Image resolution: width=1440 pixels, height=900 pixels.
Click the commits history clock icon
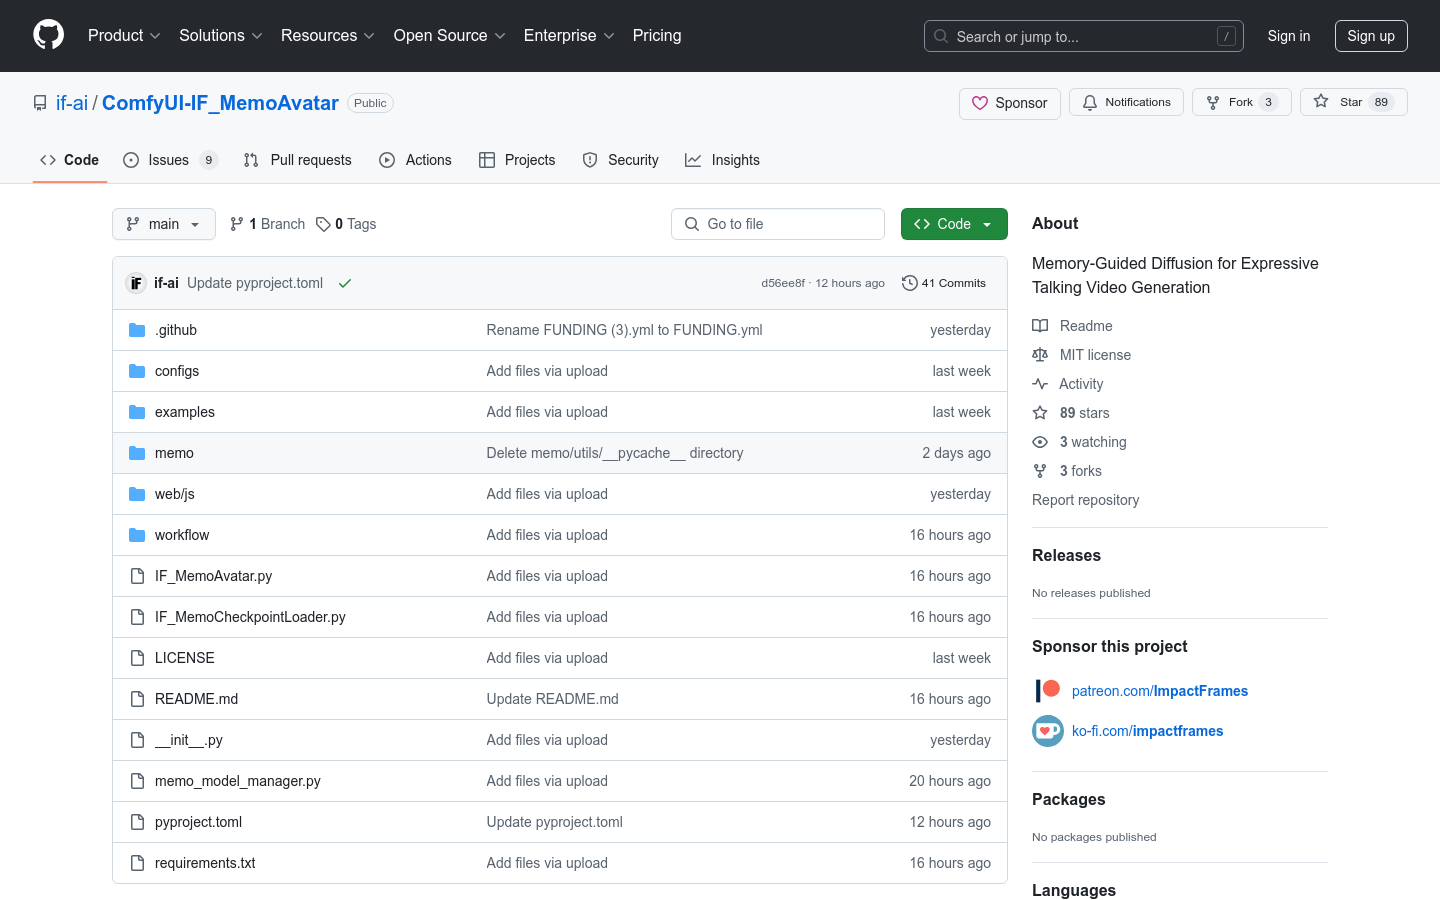coord(909,283)
